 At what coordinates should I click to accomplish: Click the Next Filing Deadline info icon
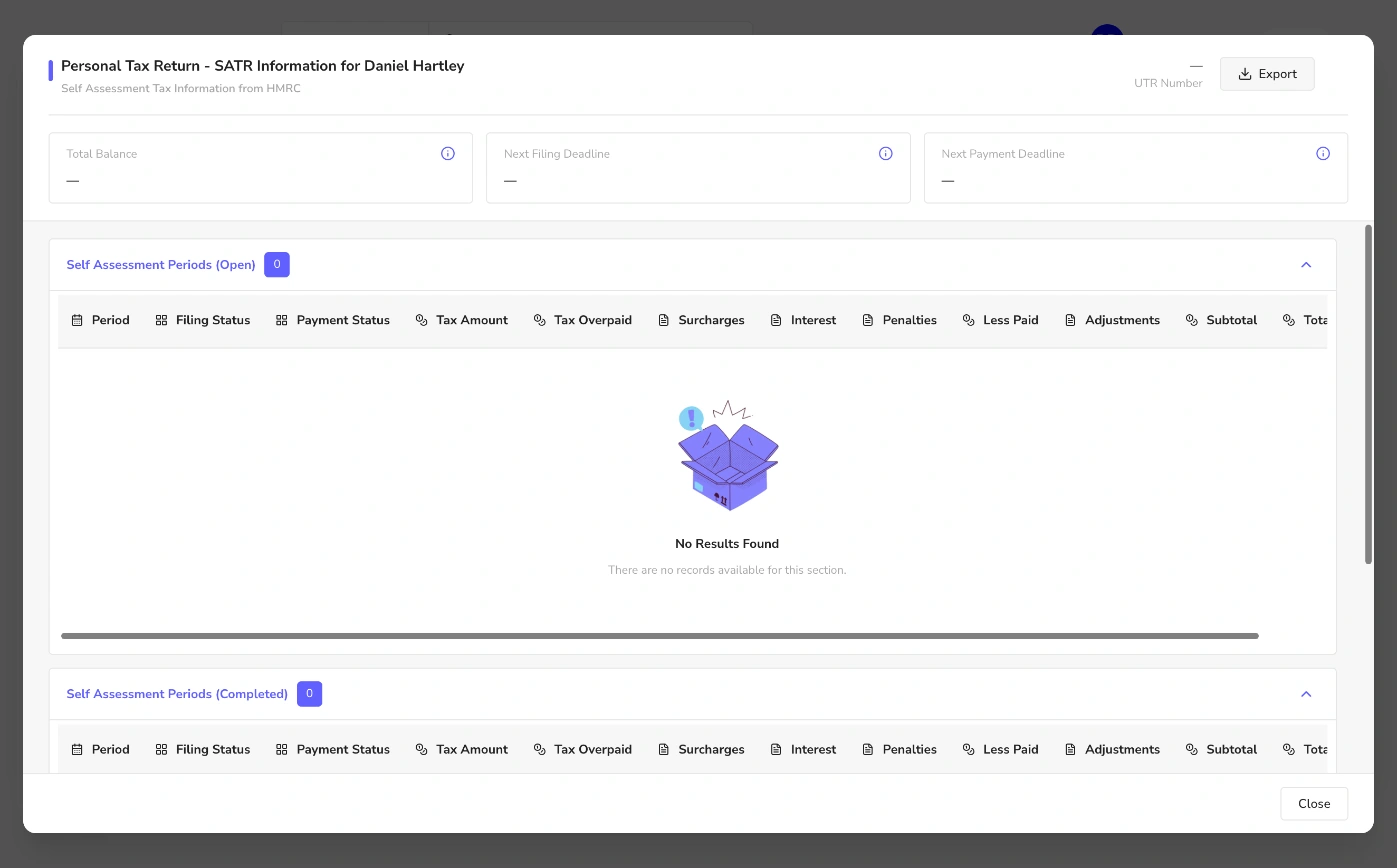(885, 154)
